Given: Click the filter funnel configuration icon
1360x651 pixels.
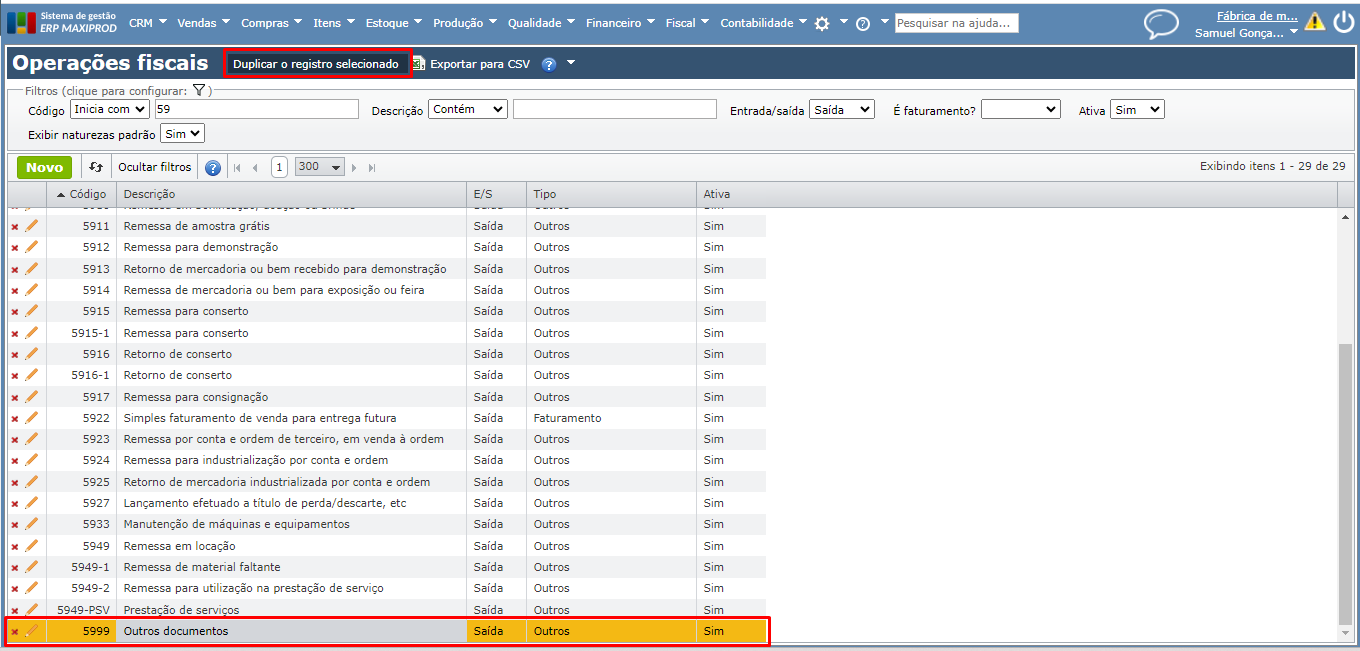Looking at the screenshot, I should [x=199, y=90].
